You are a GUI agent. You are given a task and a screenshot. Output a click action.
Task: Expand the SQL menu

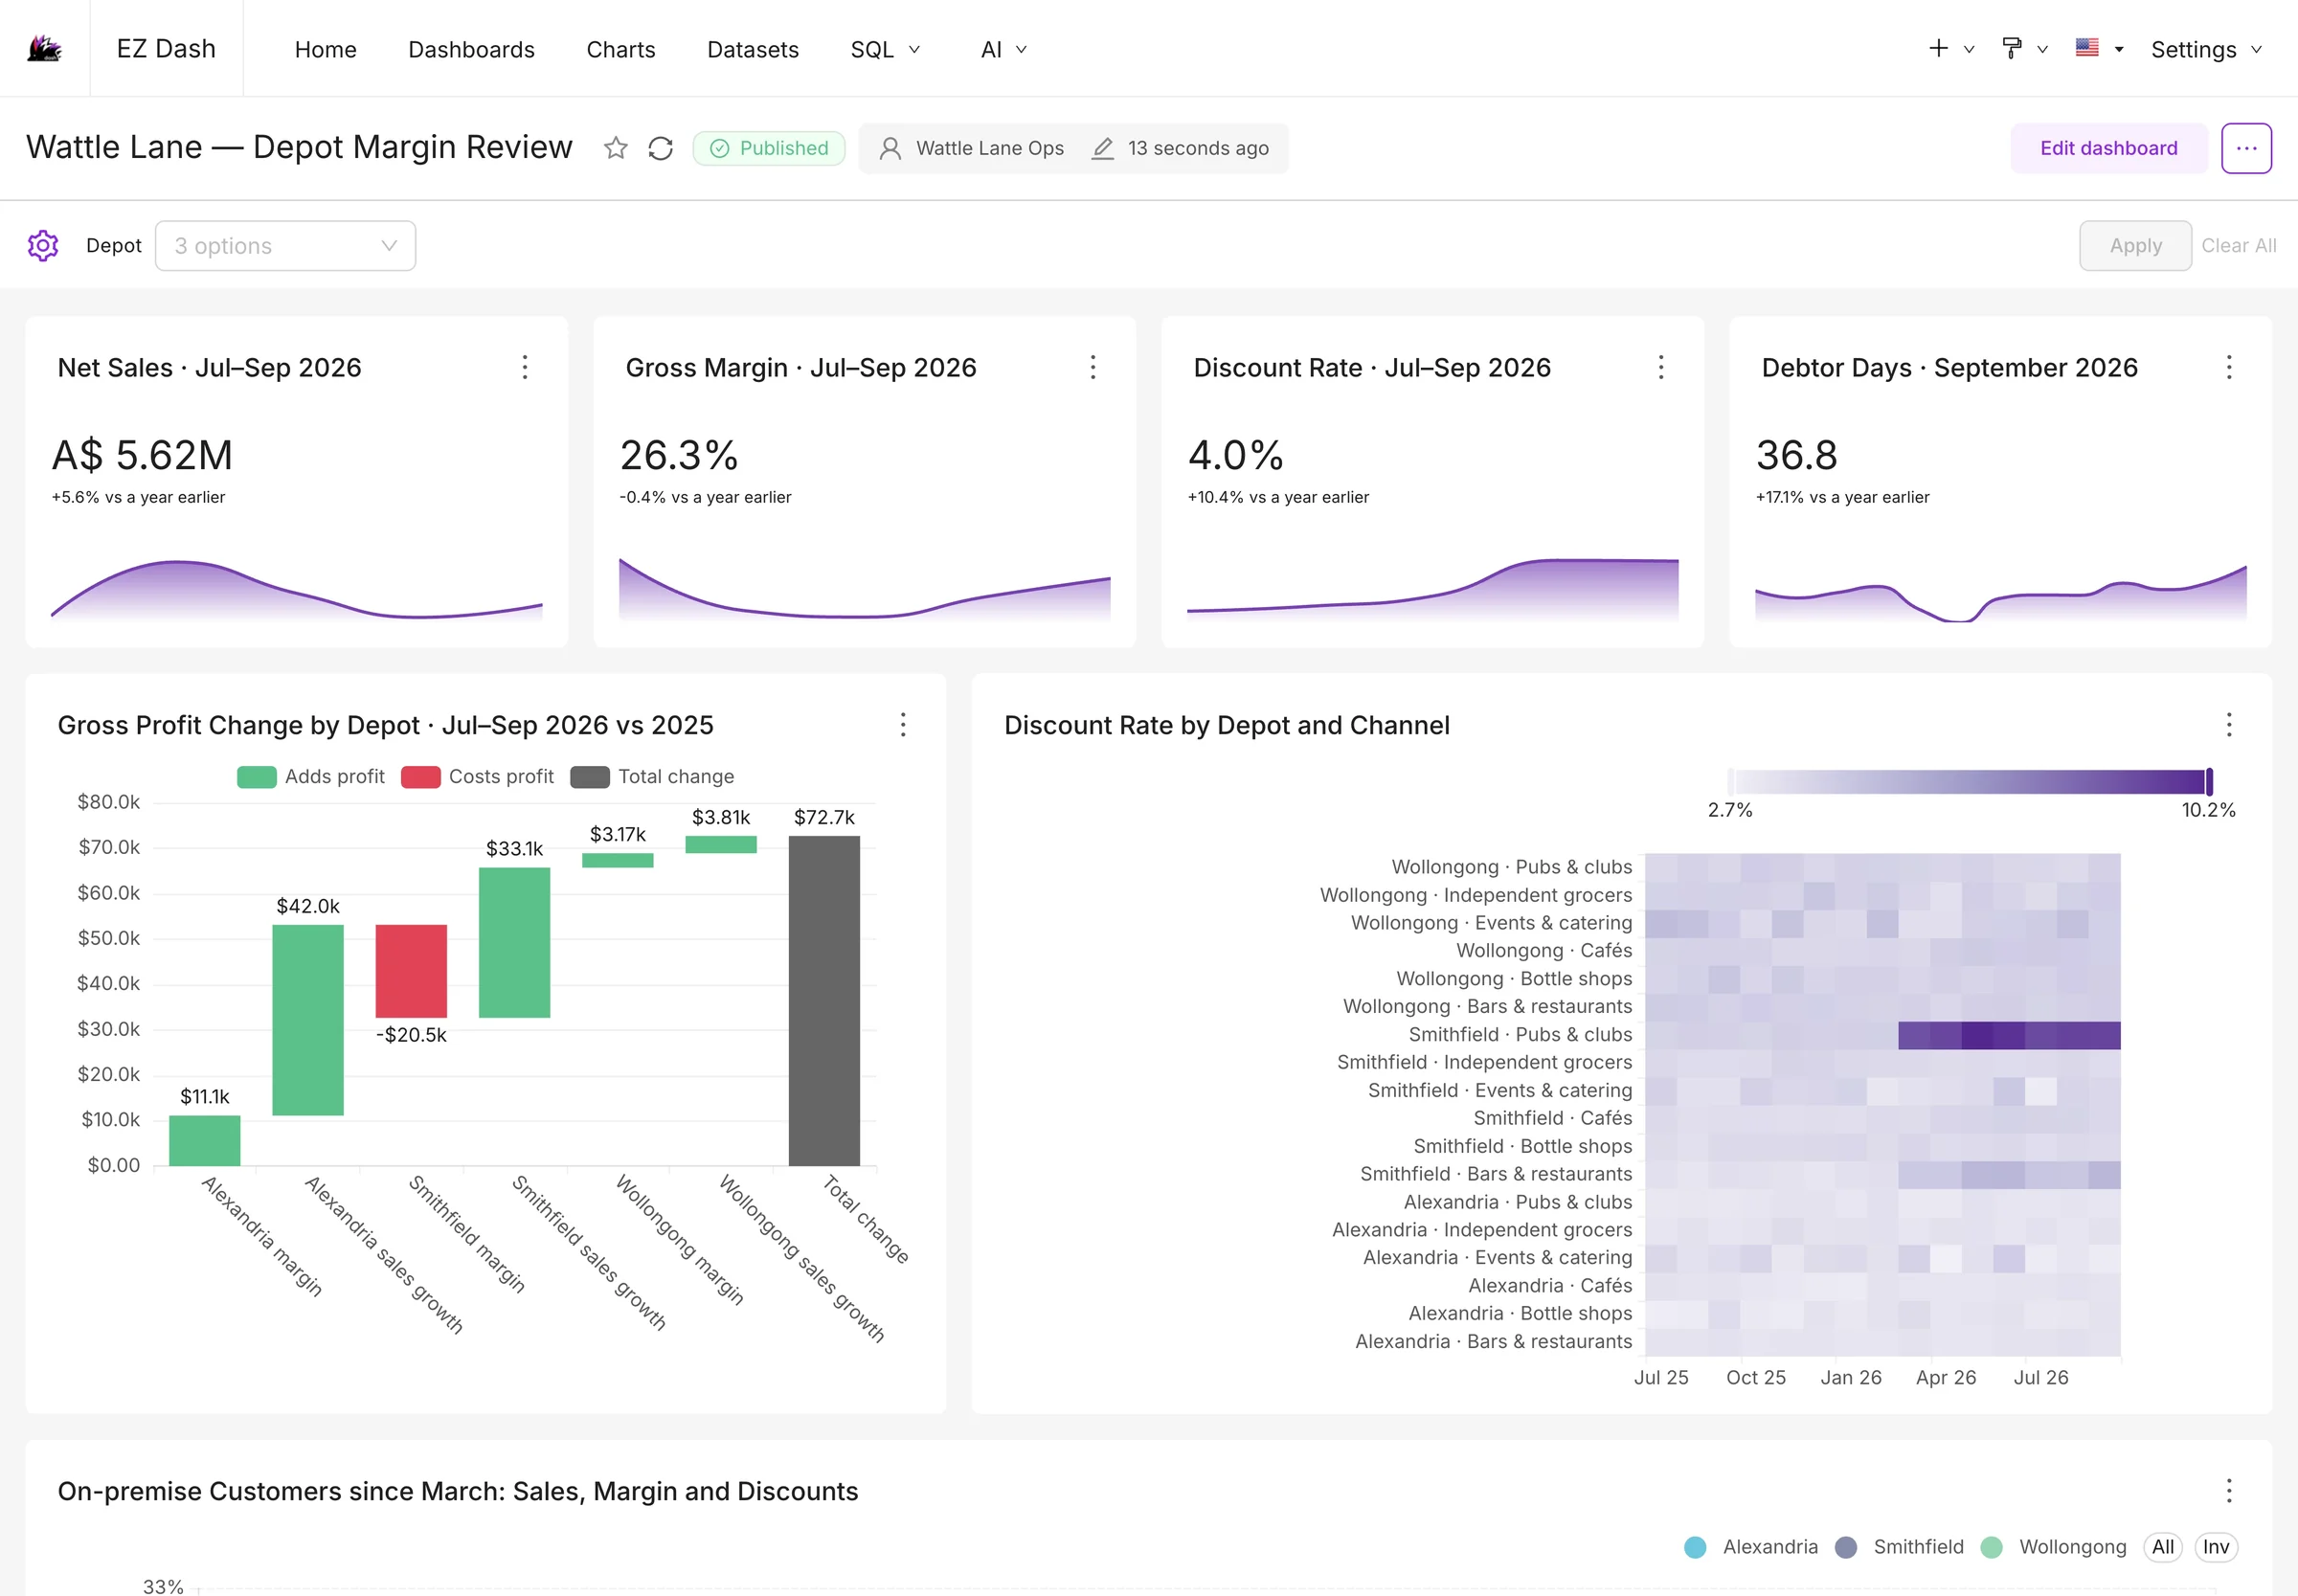click(885, 49)
